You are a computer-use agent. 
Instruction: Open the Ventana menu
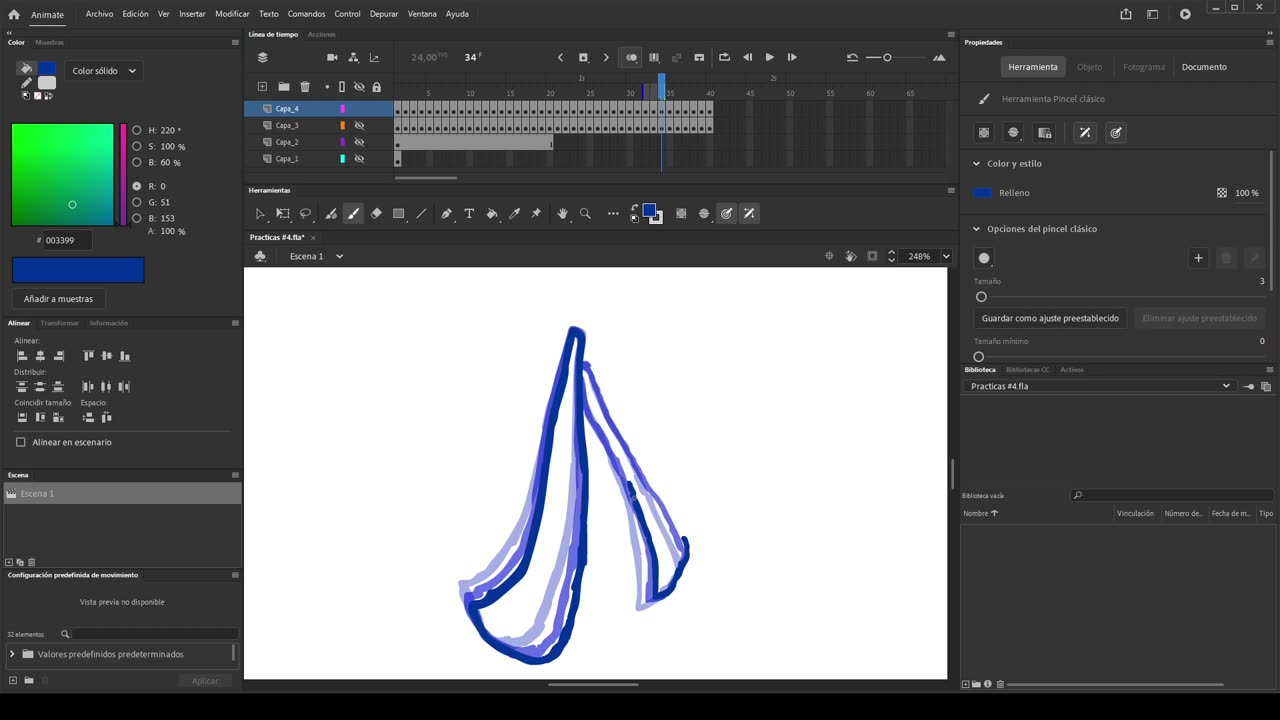coord(422,14)
